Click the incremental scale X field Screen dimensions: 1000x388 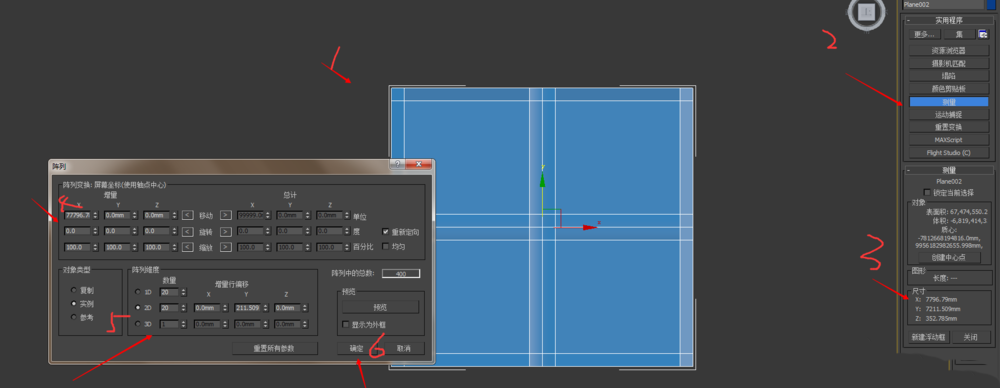[78, 247]
